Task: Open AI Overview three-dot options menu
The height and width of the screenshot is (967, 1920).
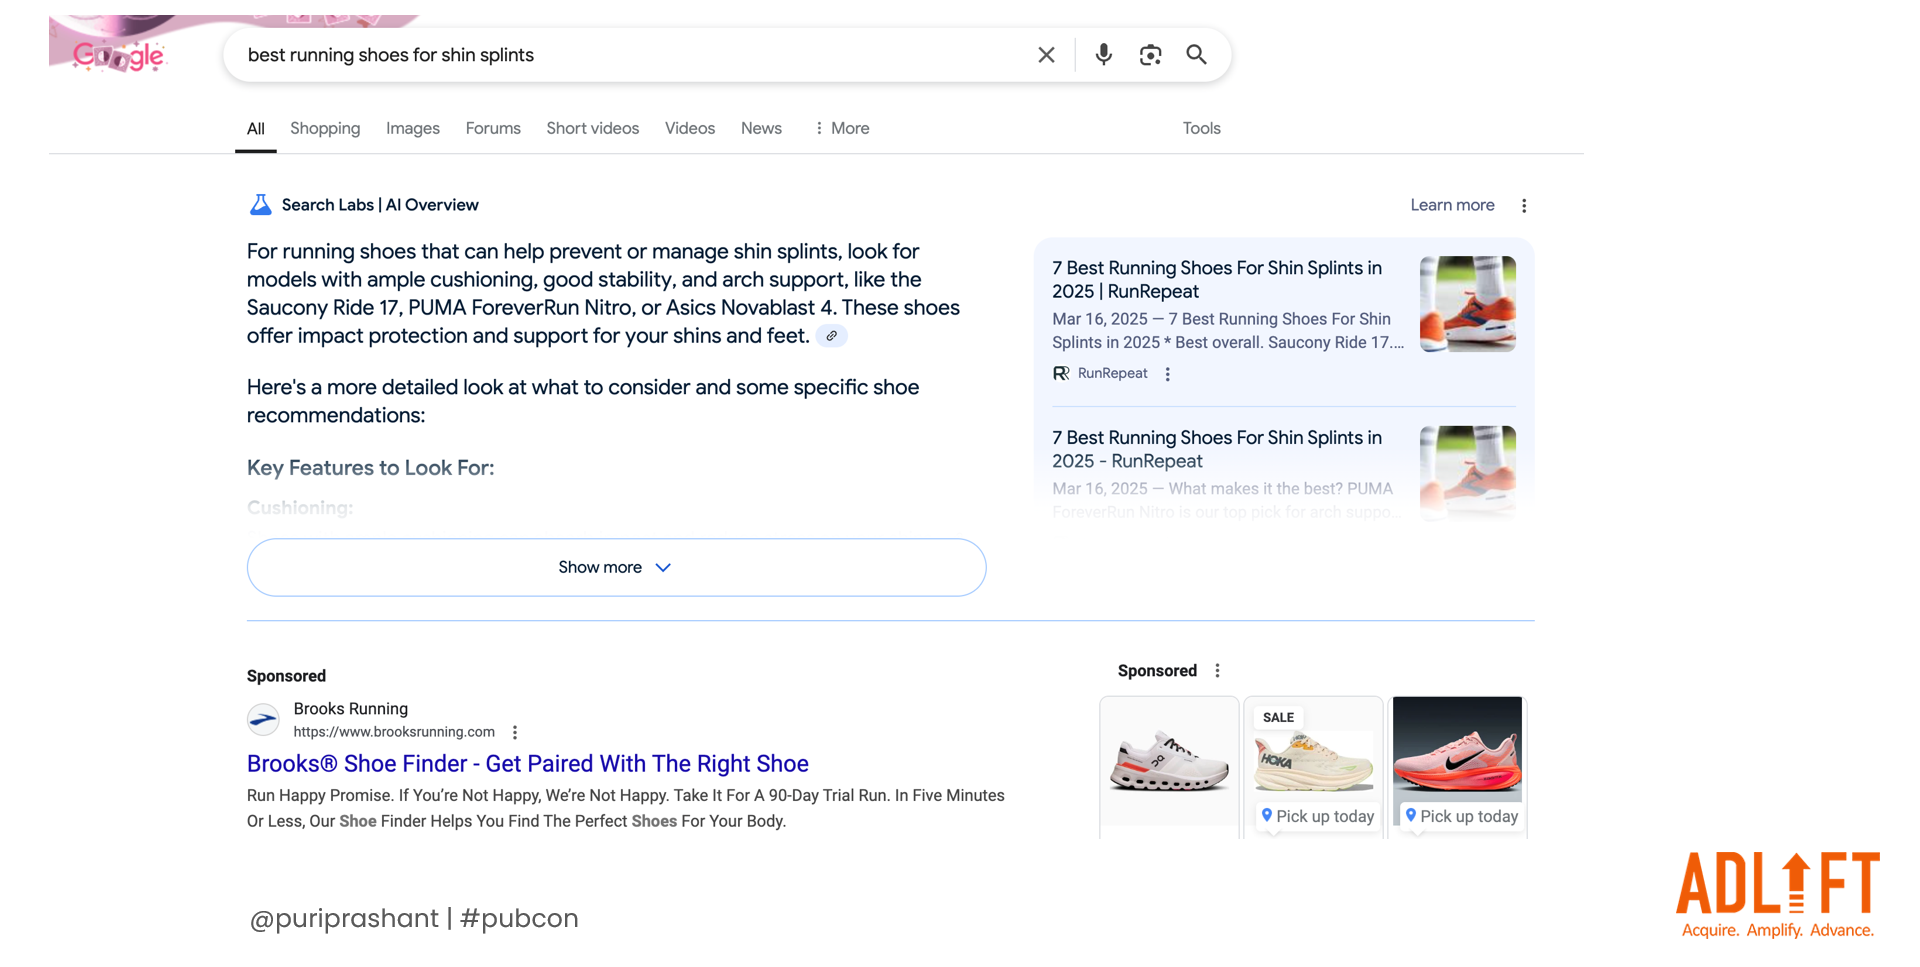Action: [1524, 206]
